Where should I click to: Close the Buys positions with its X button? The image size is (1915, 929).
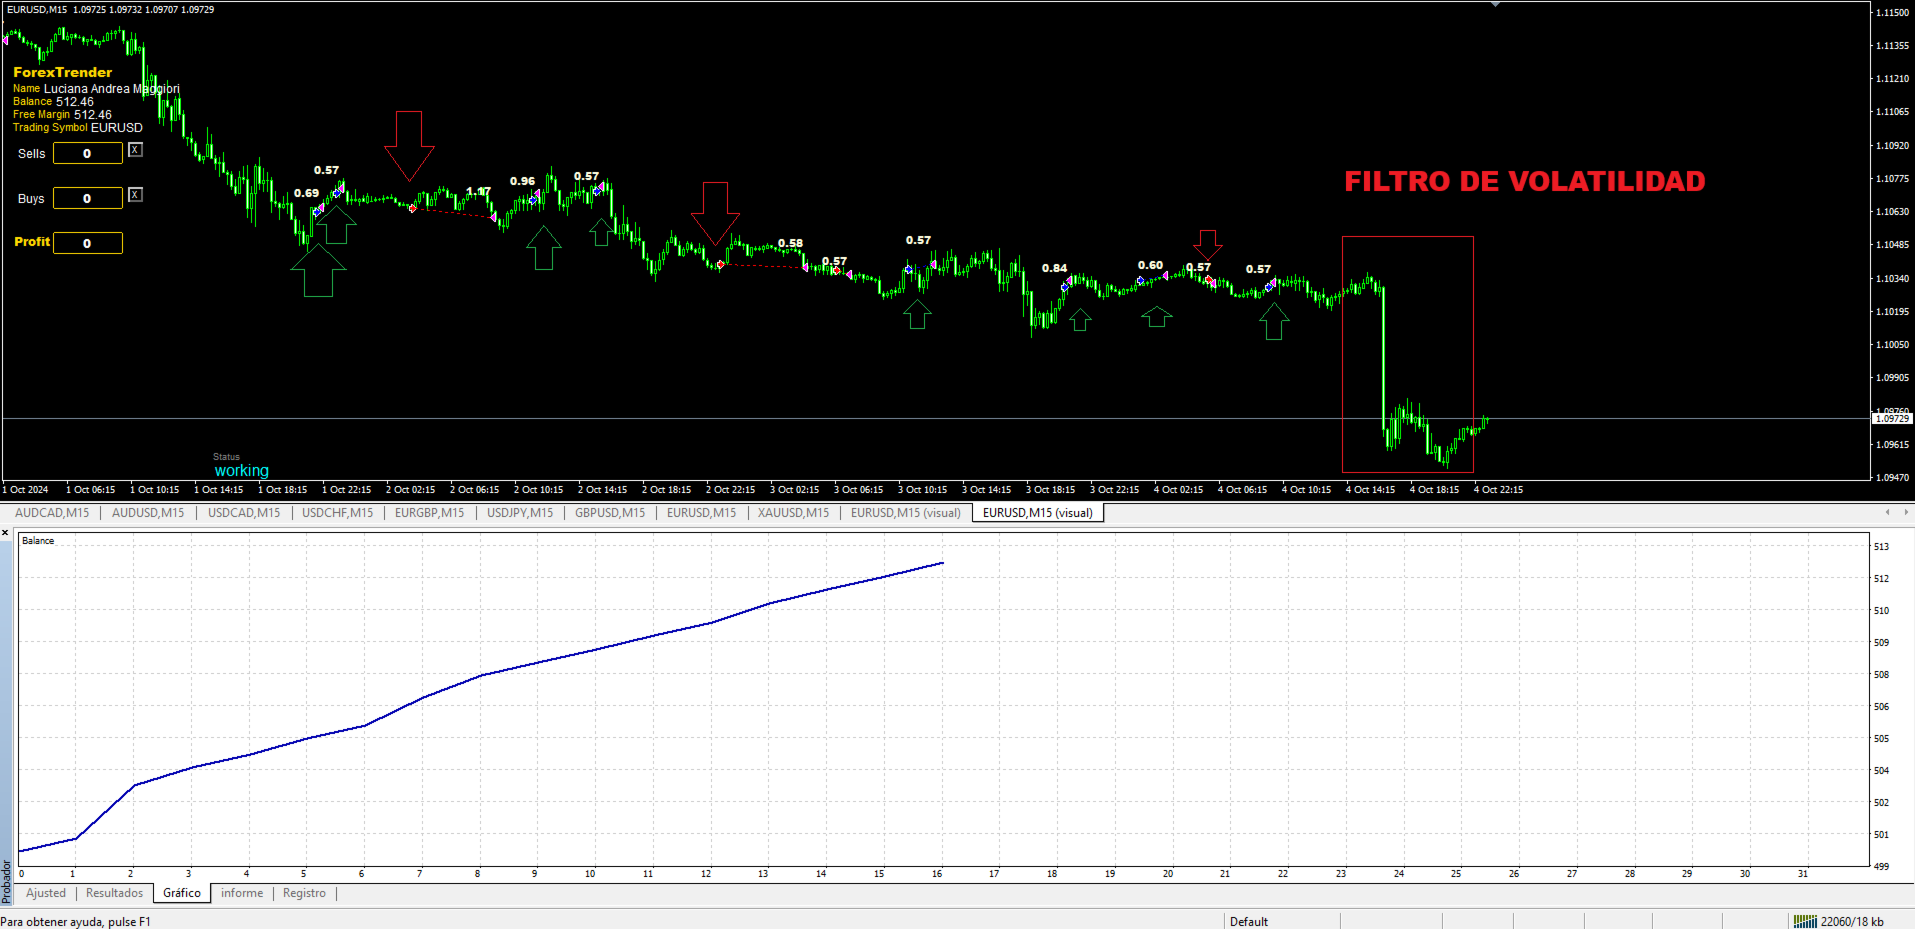136,195
